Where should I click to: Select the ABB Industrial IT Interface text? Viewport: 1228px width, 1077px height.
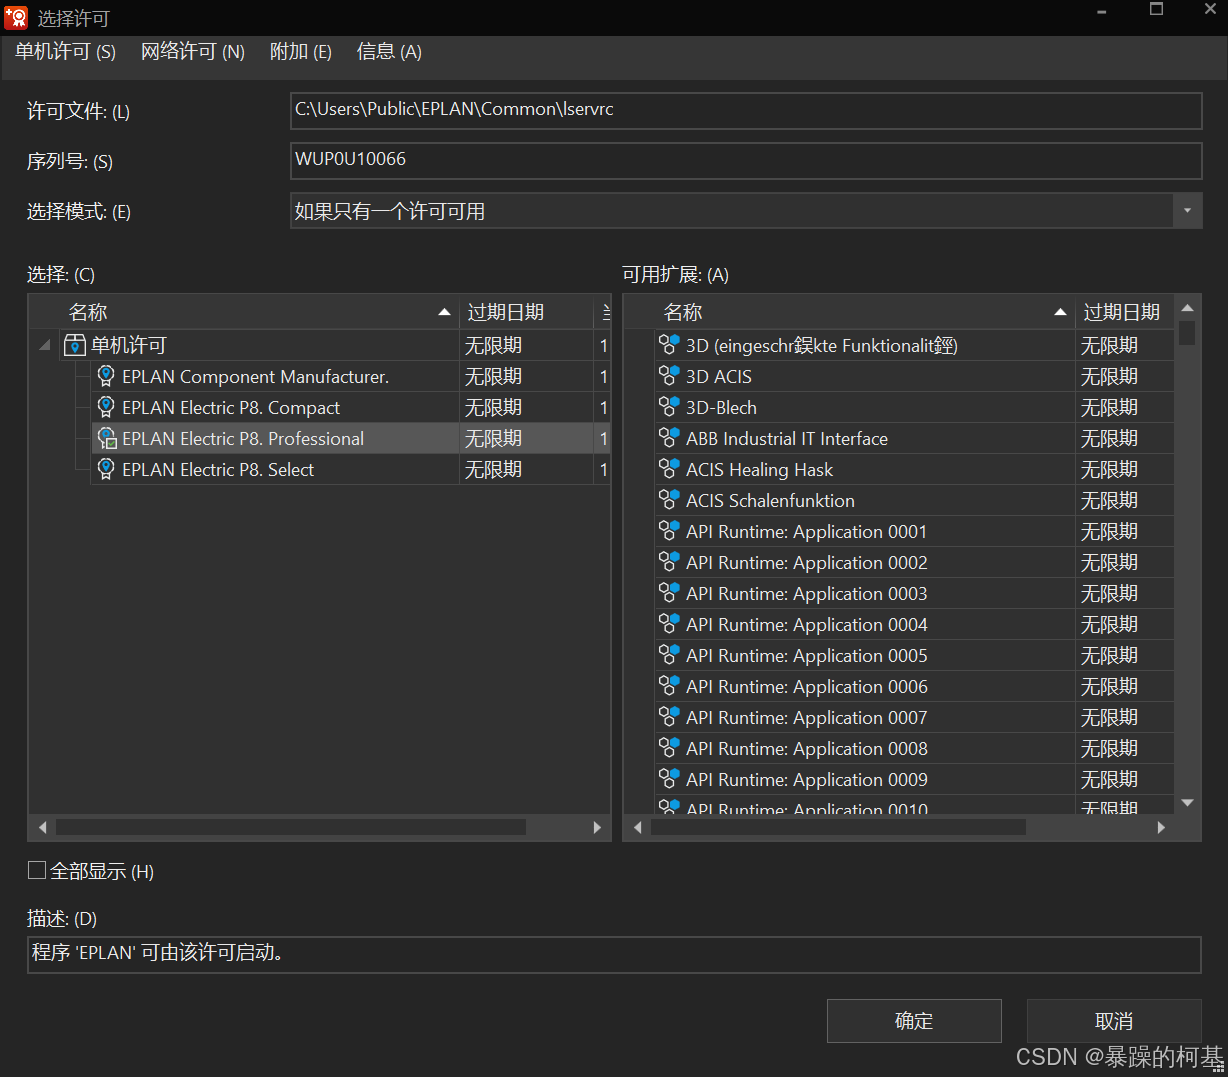[787, 438]
